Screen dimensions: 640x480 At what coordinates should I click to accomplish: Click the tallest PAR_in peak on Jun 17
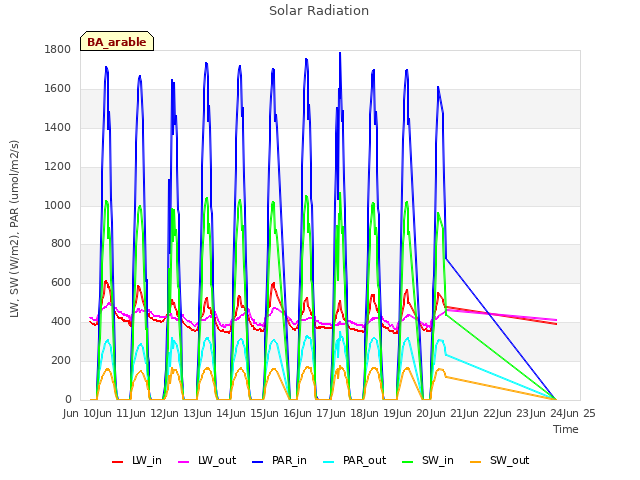pos(340,53)
